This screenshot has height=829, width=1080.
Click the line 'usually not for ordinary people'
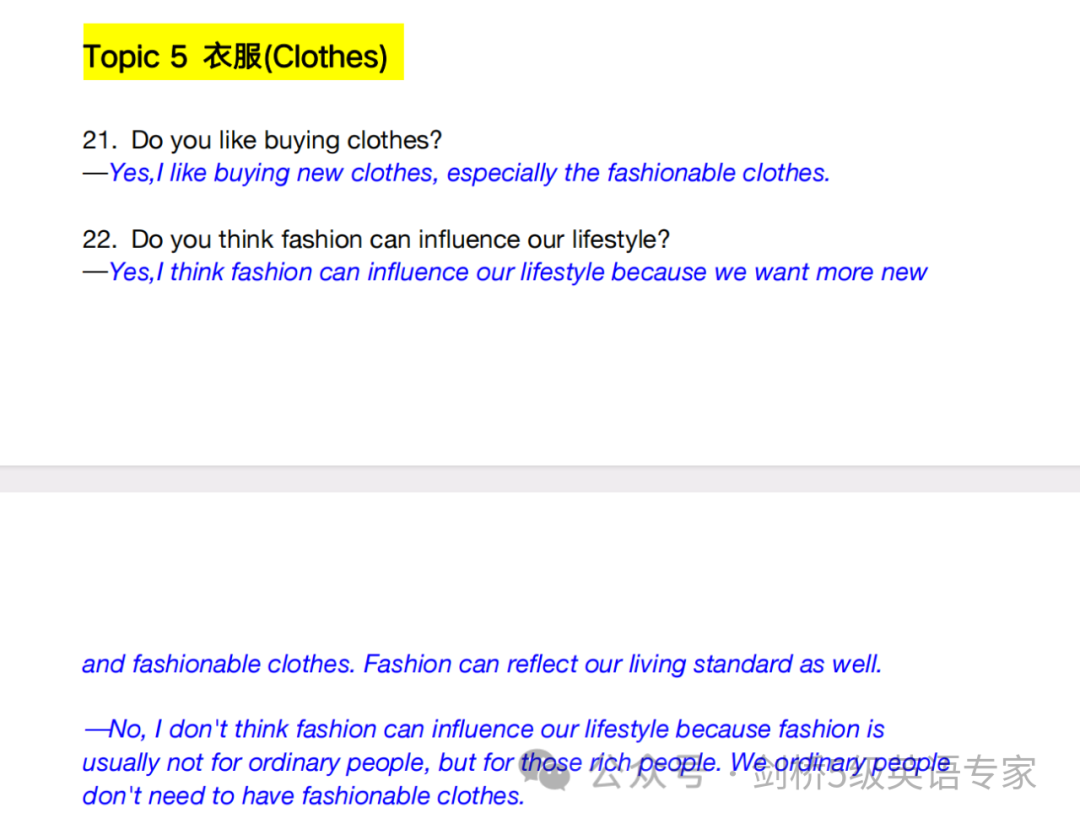click(517, 762)
